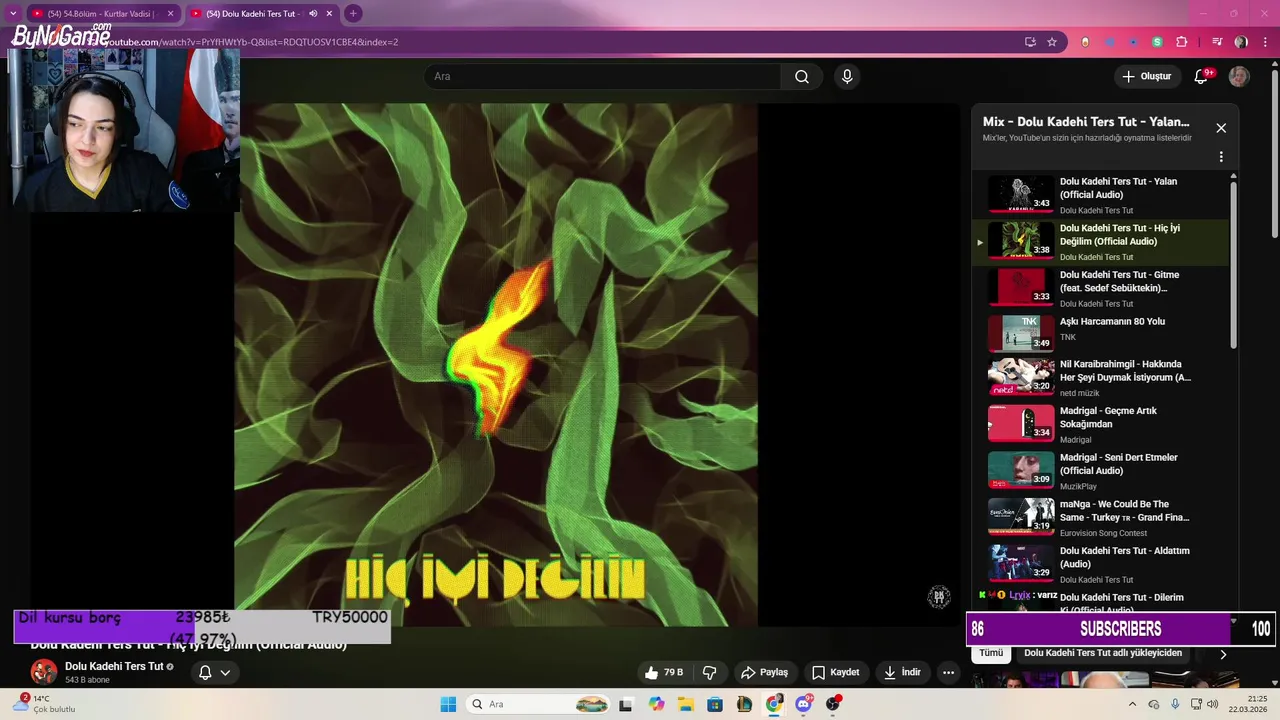Click the YouTube search input field
This screenshot has height=720, width=1280.
602,77
